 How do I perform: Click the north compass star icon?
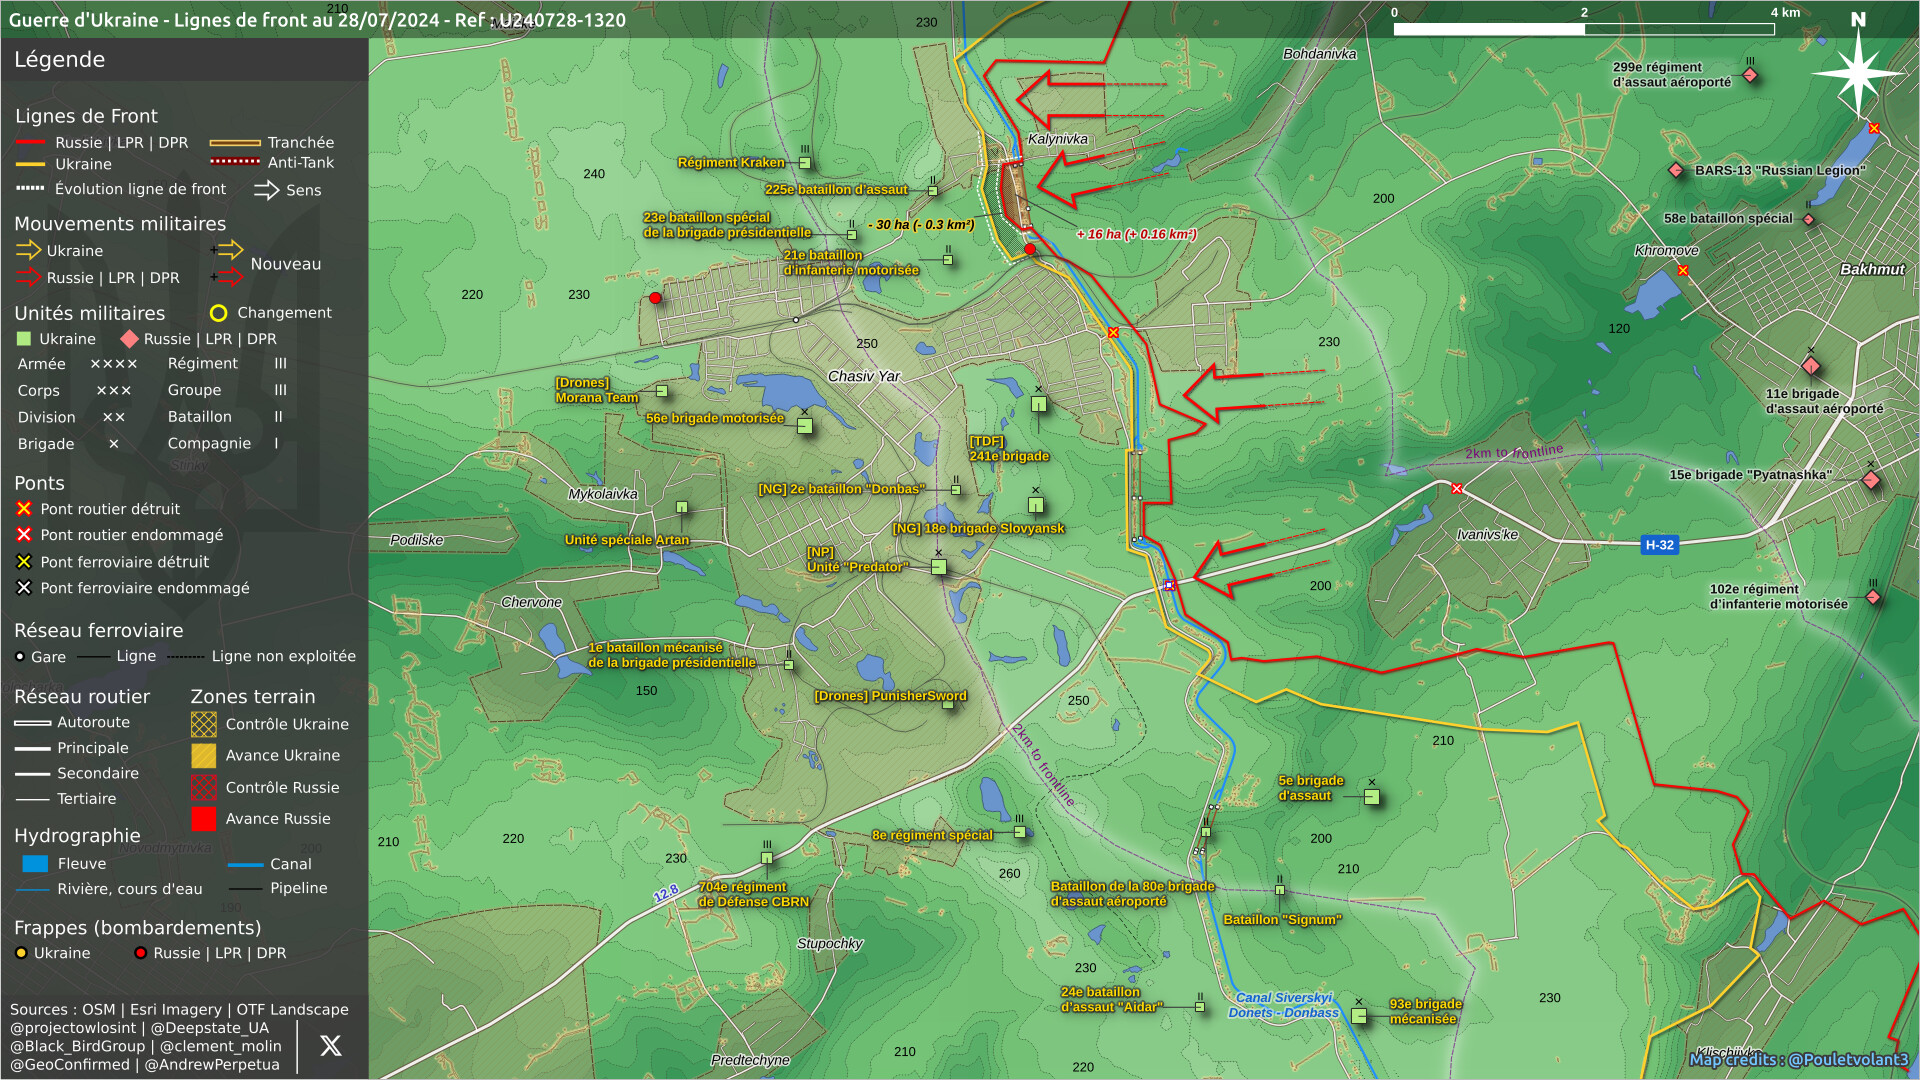(x=1857, y=73)
